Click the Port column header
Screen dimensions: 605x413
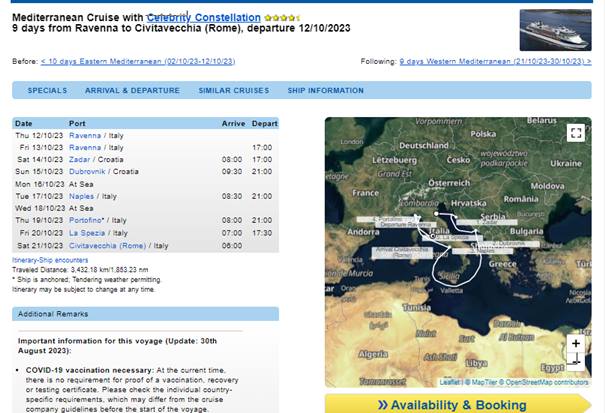click(77, 124)
